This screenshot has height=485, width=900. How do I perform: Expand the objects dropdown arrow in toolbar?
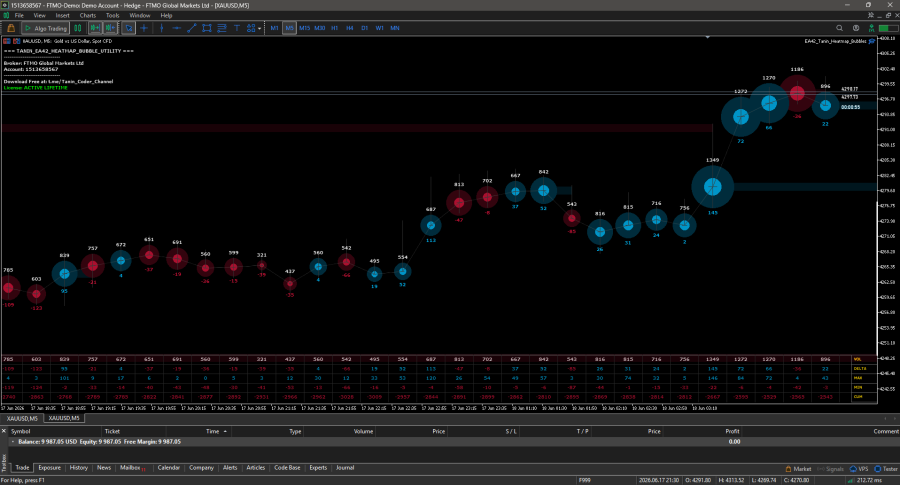[x=259, y=28]
